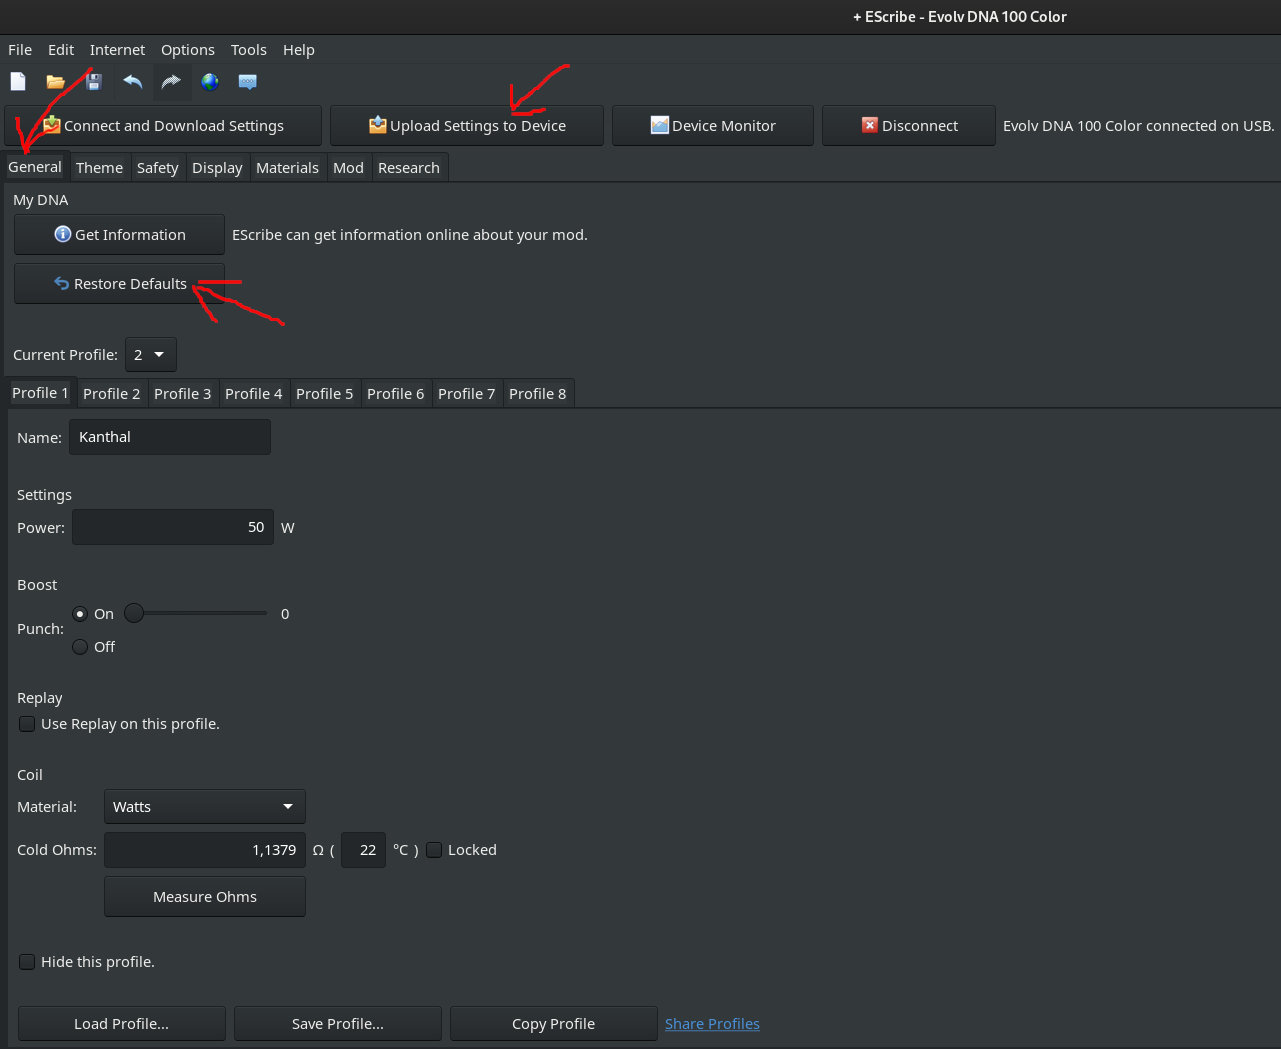The width and height of the screenshot is (1281, 1049).
Task: Enable Use Replay on this profile
Action: tap(27, 724)
